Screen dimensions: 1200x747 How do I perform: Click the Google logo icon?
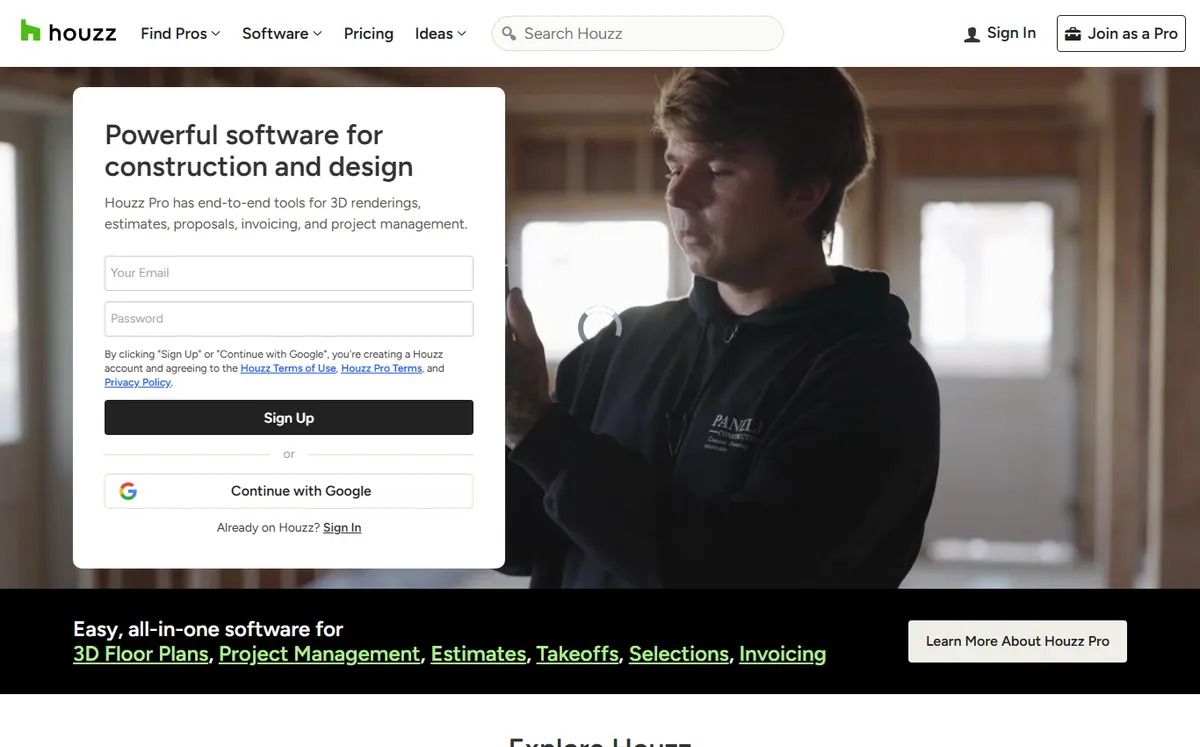point(128,491)
